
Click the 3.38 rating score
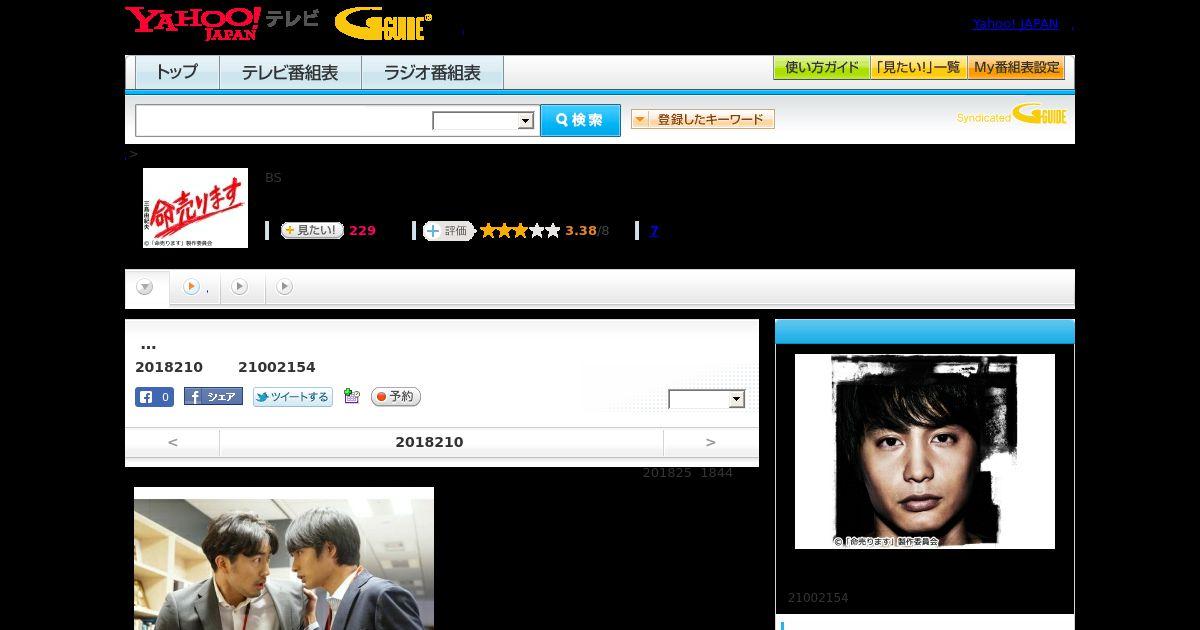point(581,231)
